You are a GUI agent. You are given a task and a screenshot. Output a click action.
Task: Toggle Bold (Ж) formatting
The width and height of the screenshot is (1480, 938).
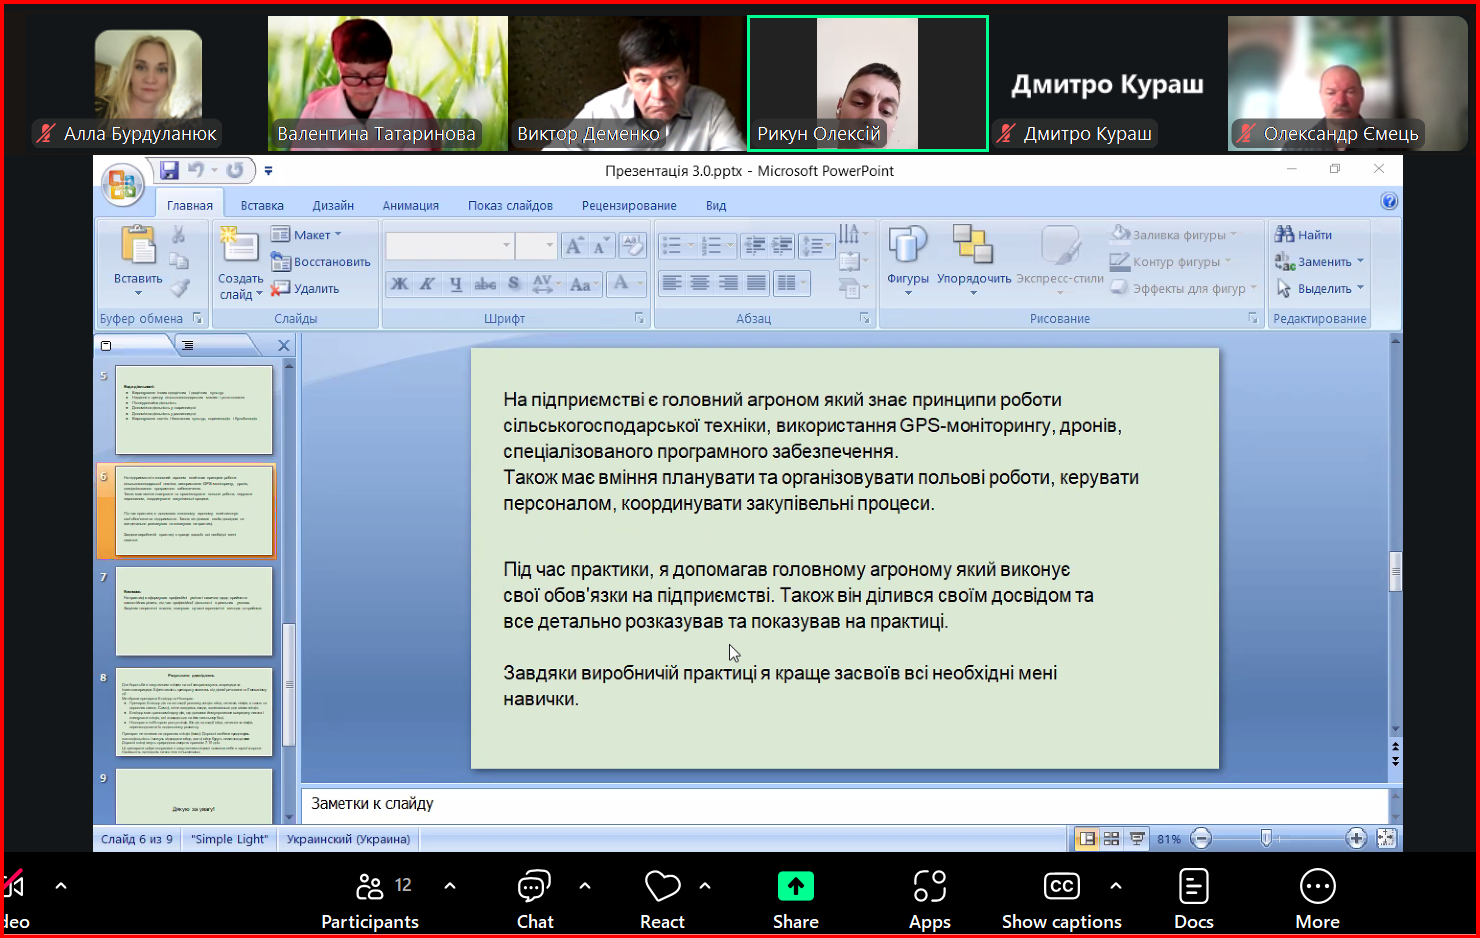[x=399, y=284]
